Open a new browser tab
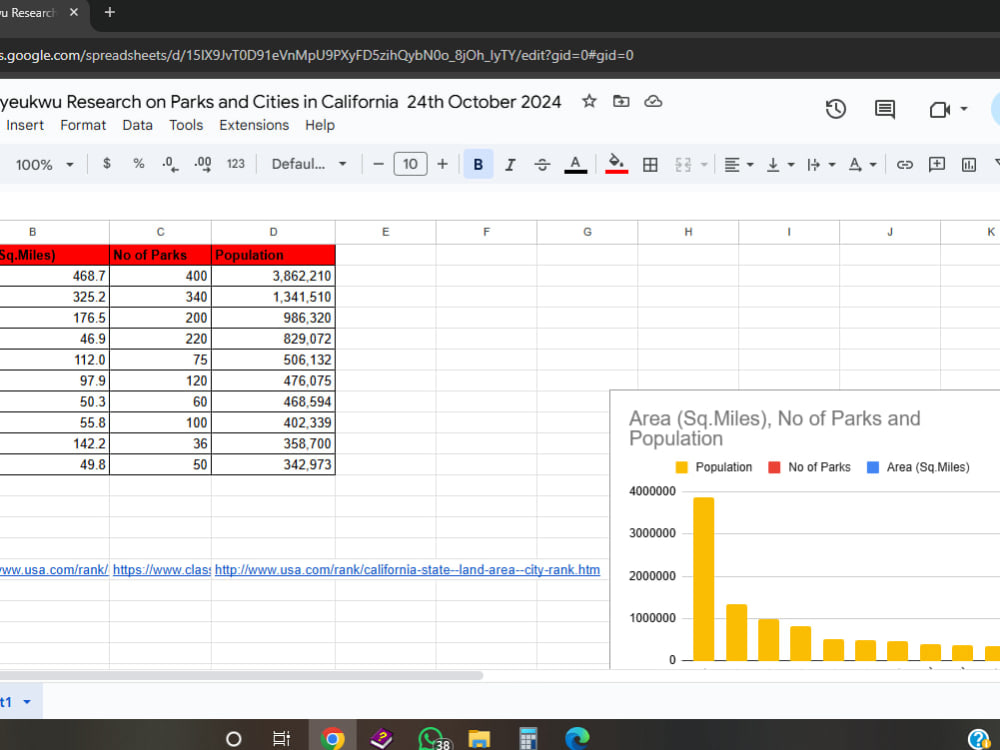Viewport: 1000px width, 750px height. [110, 12]
